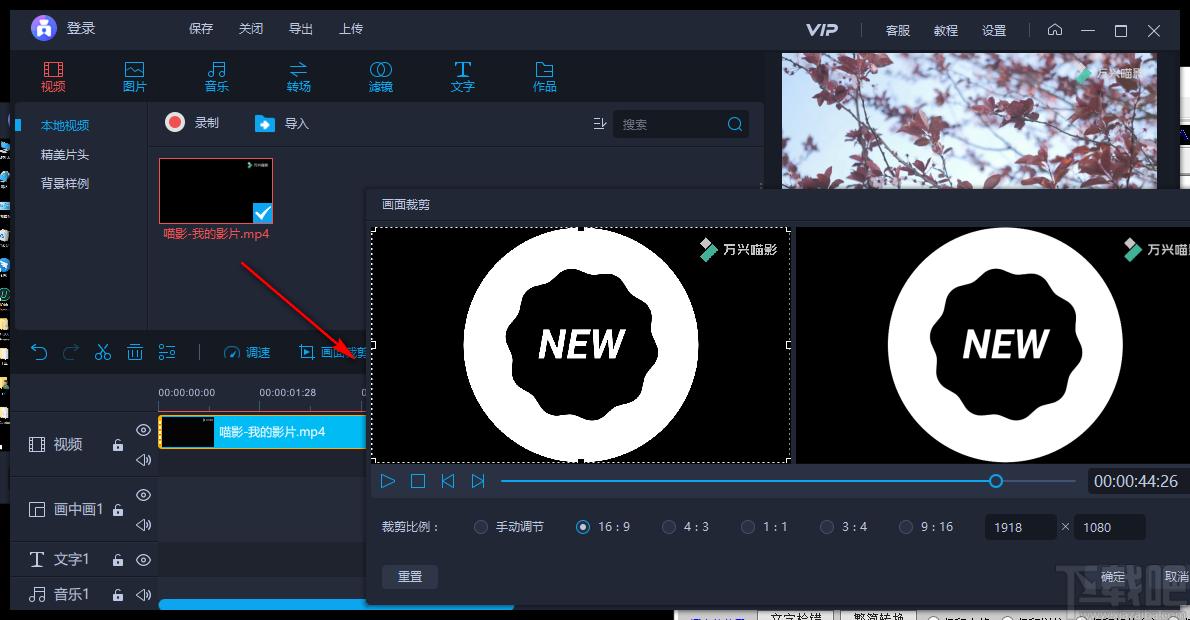Open the 设置 settings menu
Image resolution: width=1190 pixels, height=620 pixels.
click(x=994, y=30)
